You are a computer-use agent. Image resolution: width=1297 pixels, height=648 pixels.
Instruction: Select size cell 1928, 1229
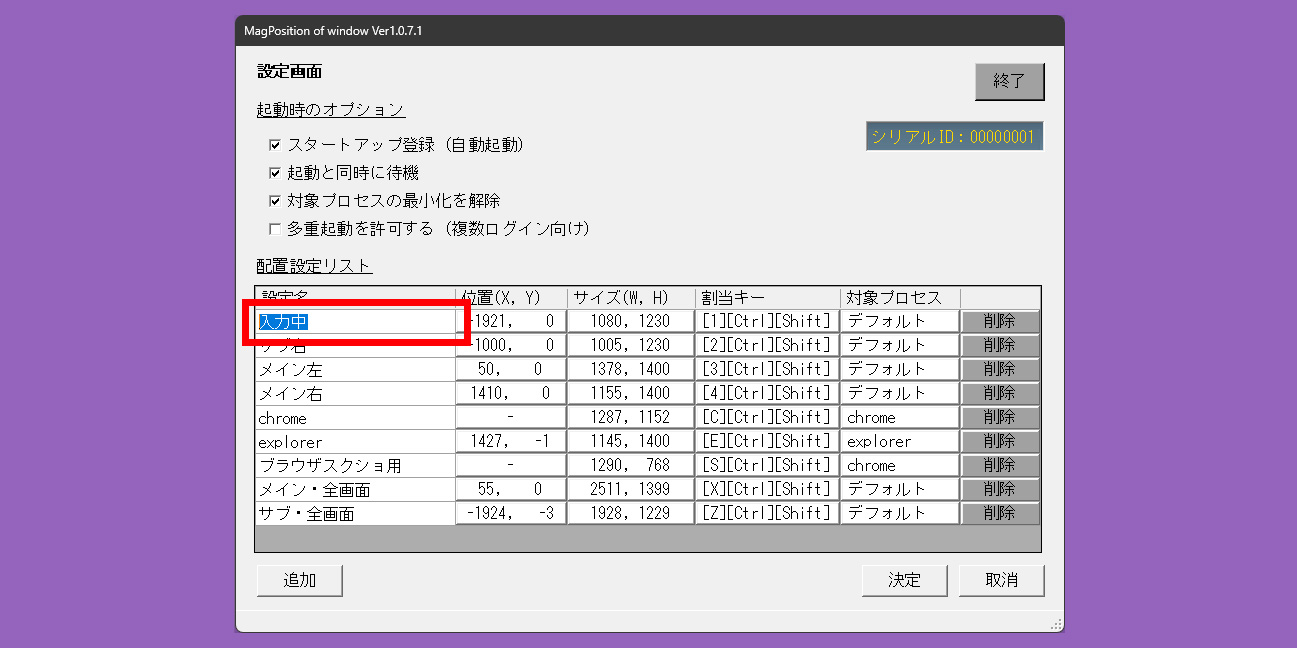click(x=631, y=513)
